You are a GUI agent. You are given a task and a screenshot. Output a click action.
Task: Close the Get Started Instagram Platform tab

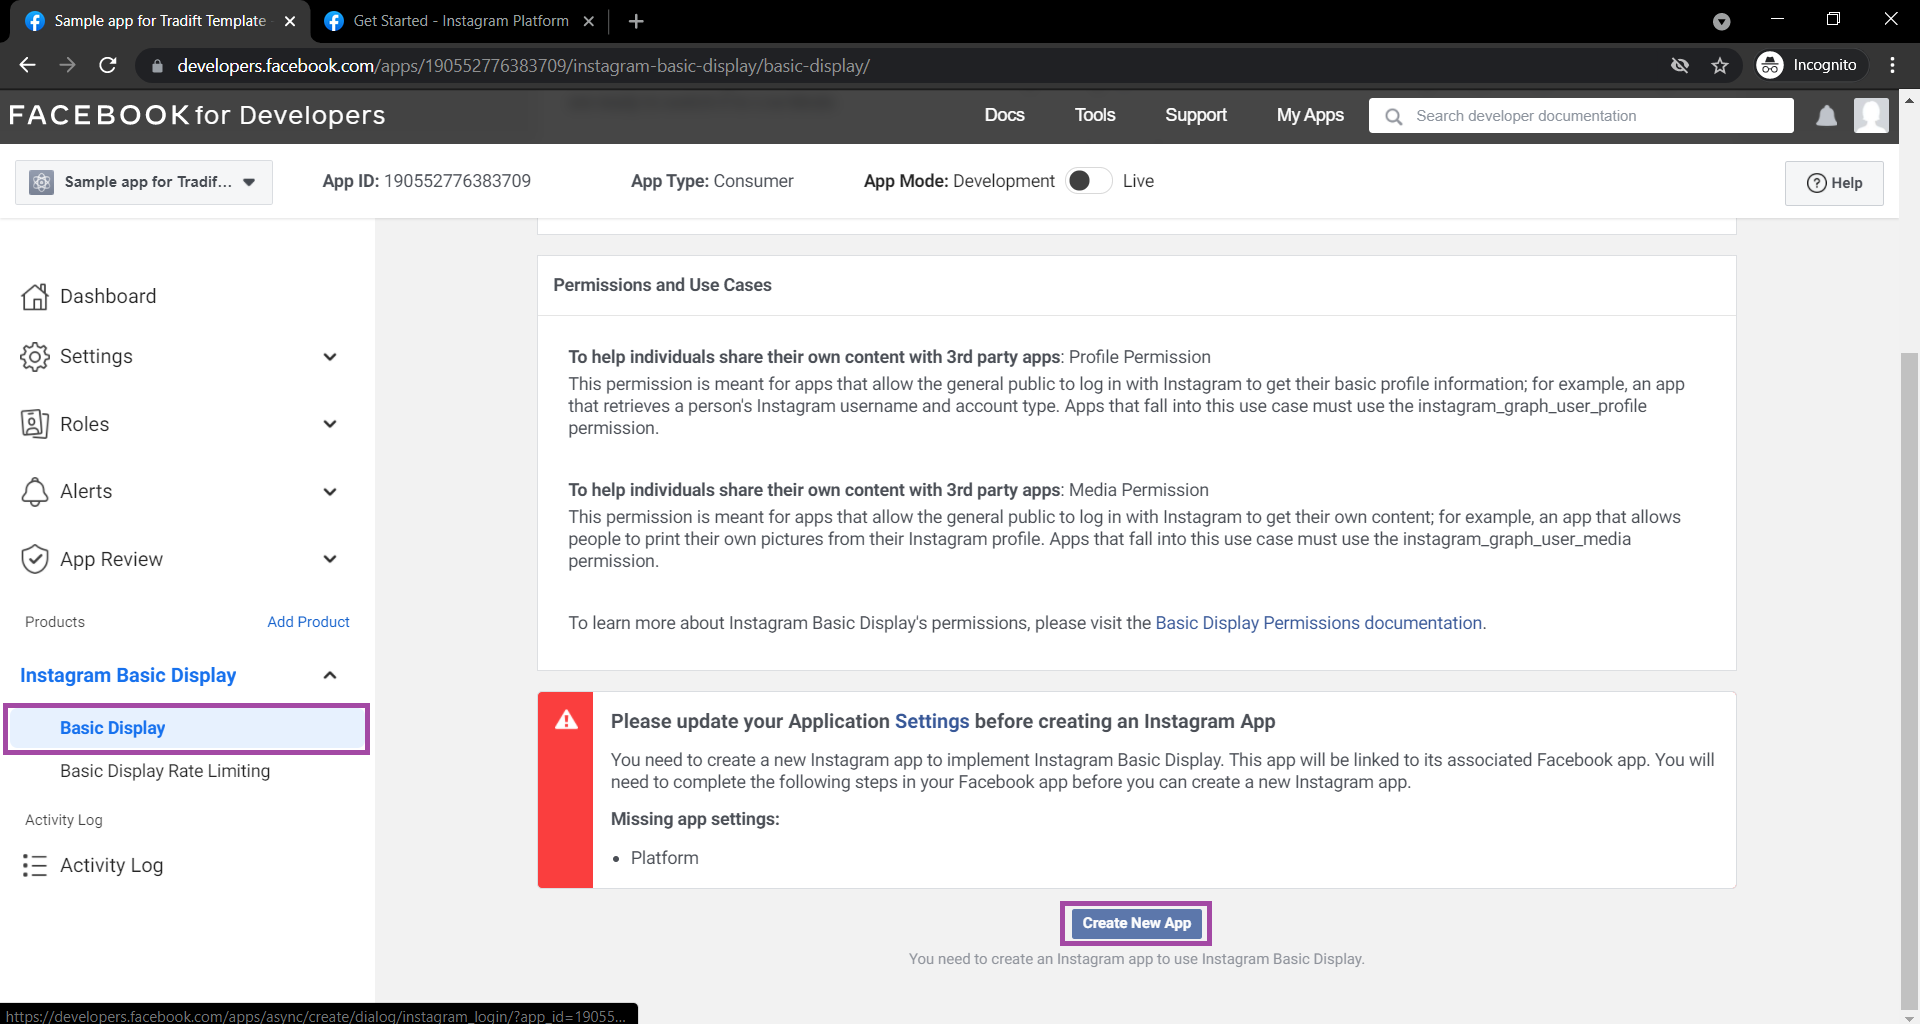(589, 21)
